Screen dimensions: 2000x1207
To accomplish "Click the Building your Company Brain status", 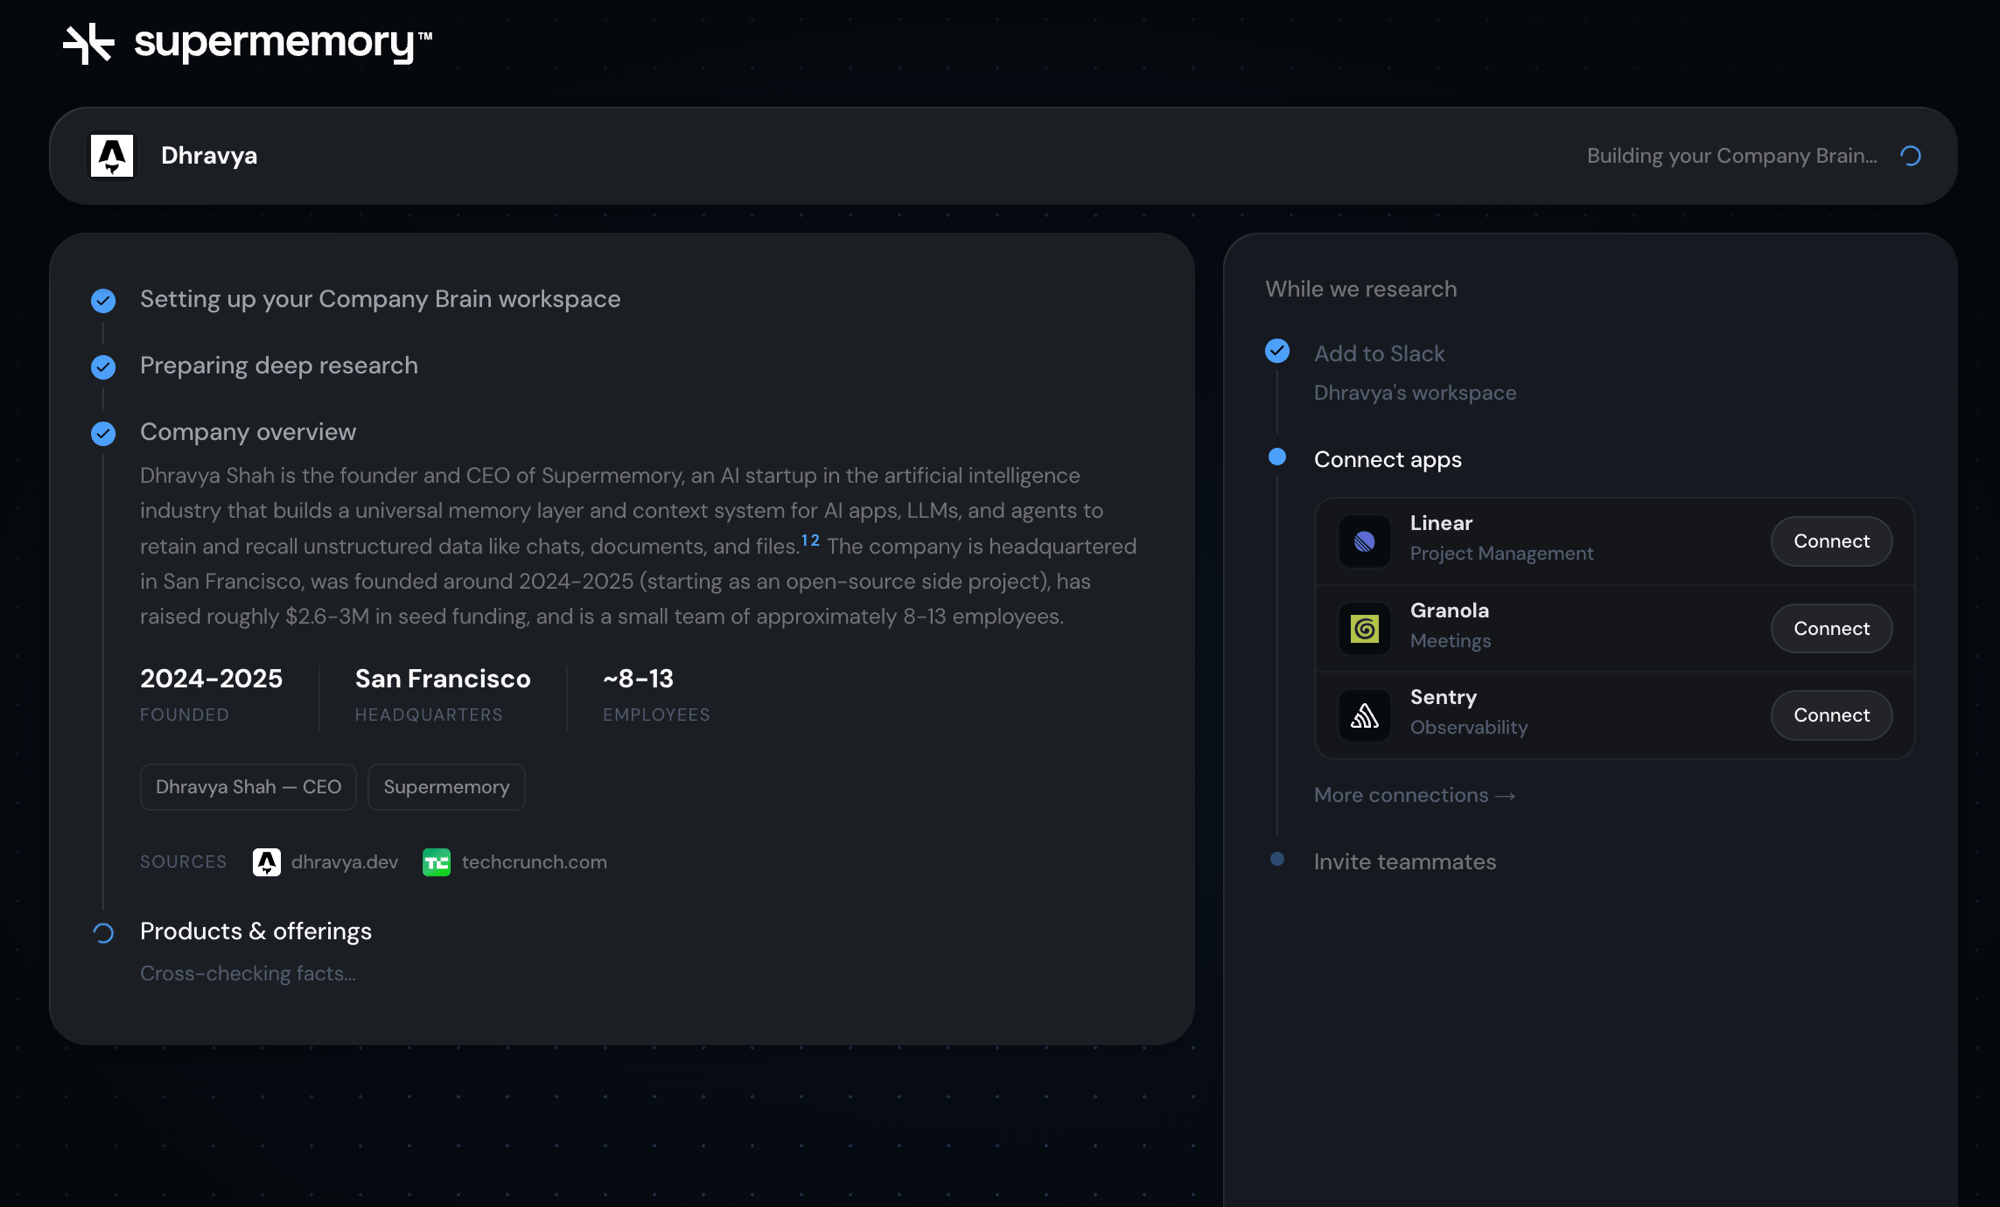I will click(x=1732, y=156).
